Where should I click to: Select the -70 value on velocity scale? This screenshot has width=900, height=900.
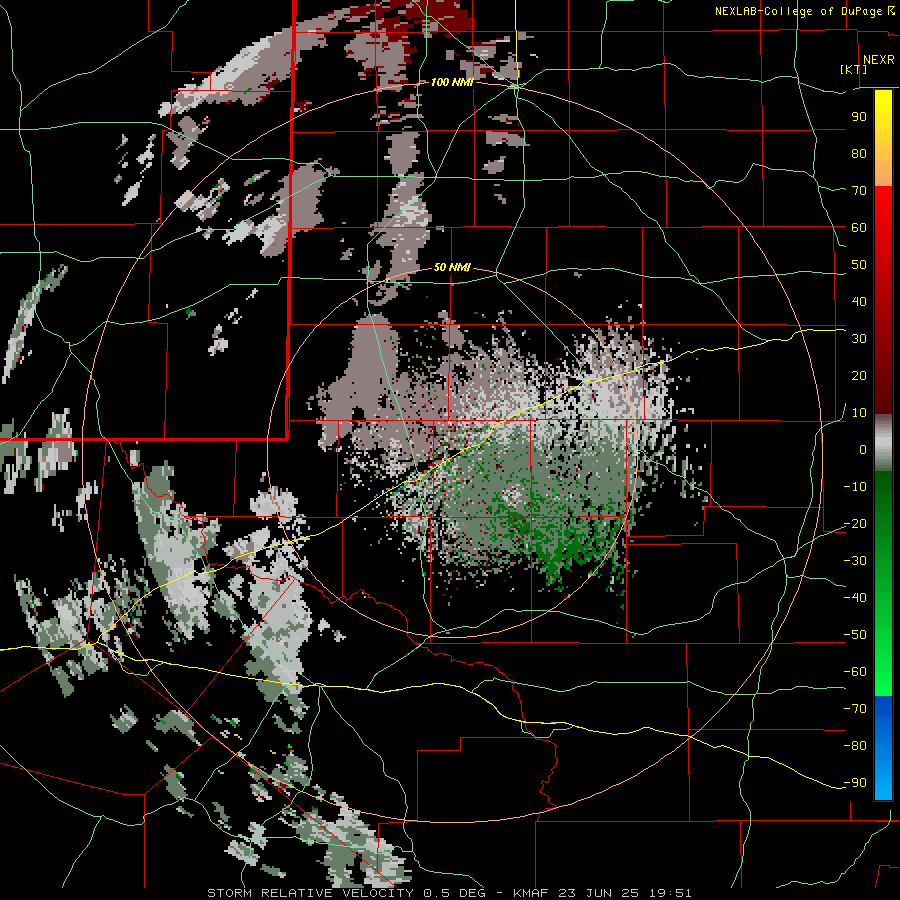pyautogui.click(x=855, y=709)
